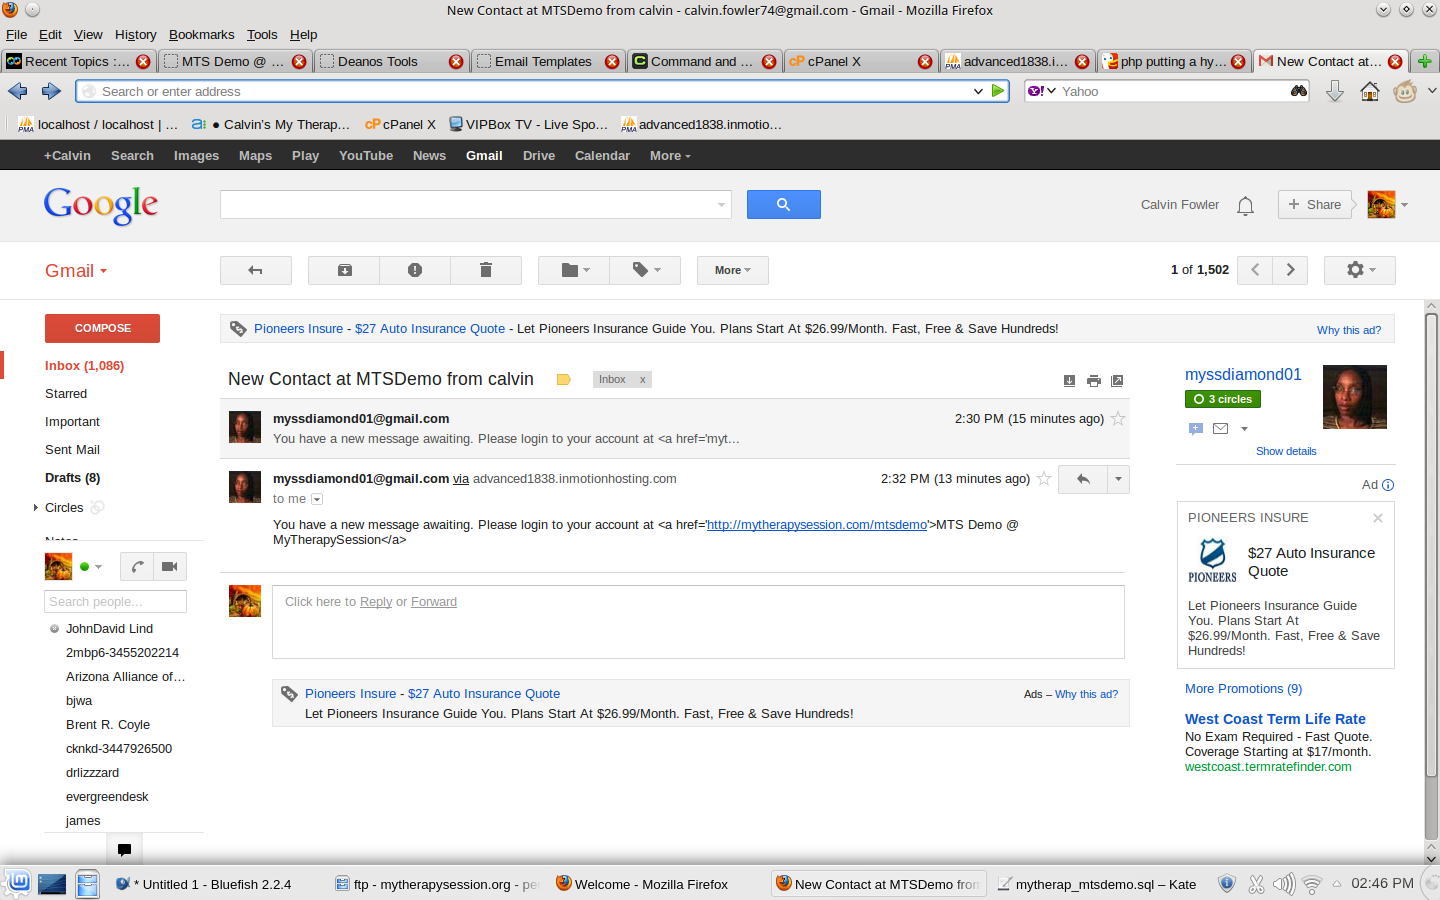This screenshot has width=1440, height=900.
Task: Report conversation as spam
Action: 415,270
